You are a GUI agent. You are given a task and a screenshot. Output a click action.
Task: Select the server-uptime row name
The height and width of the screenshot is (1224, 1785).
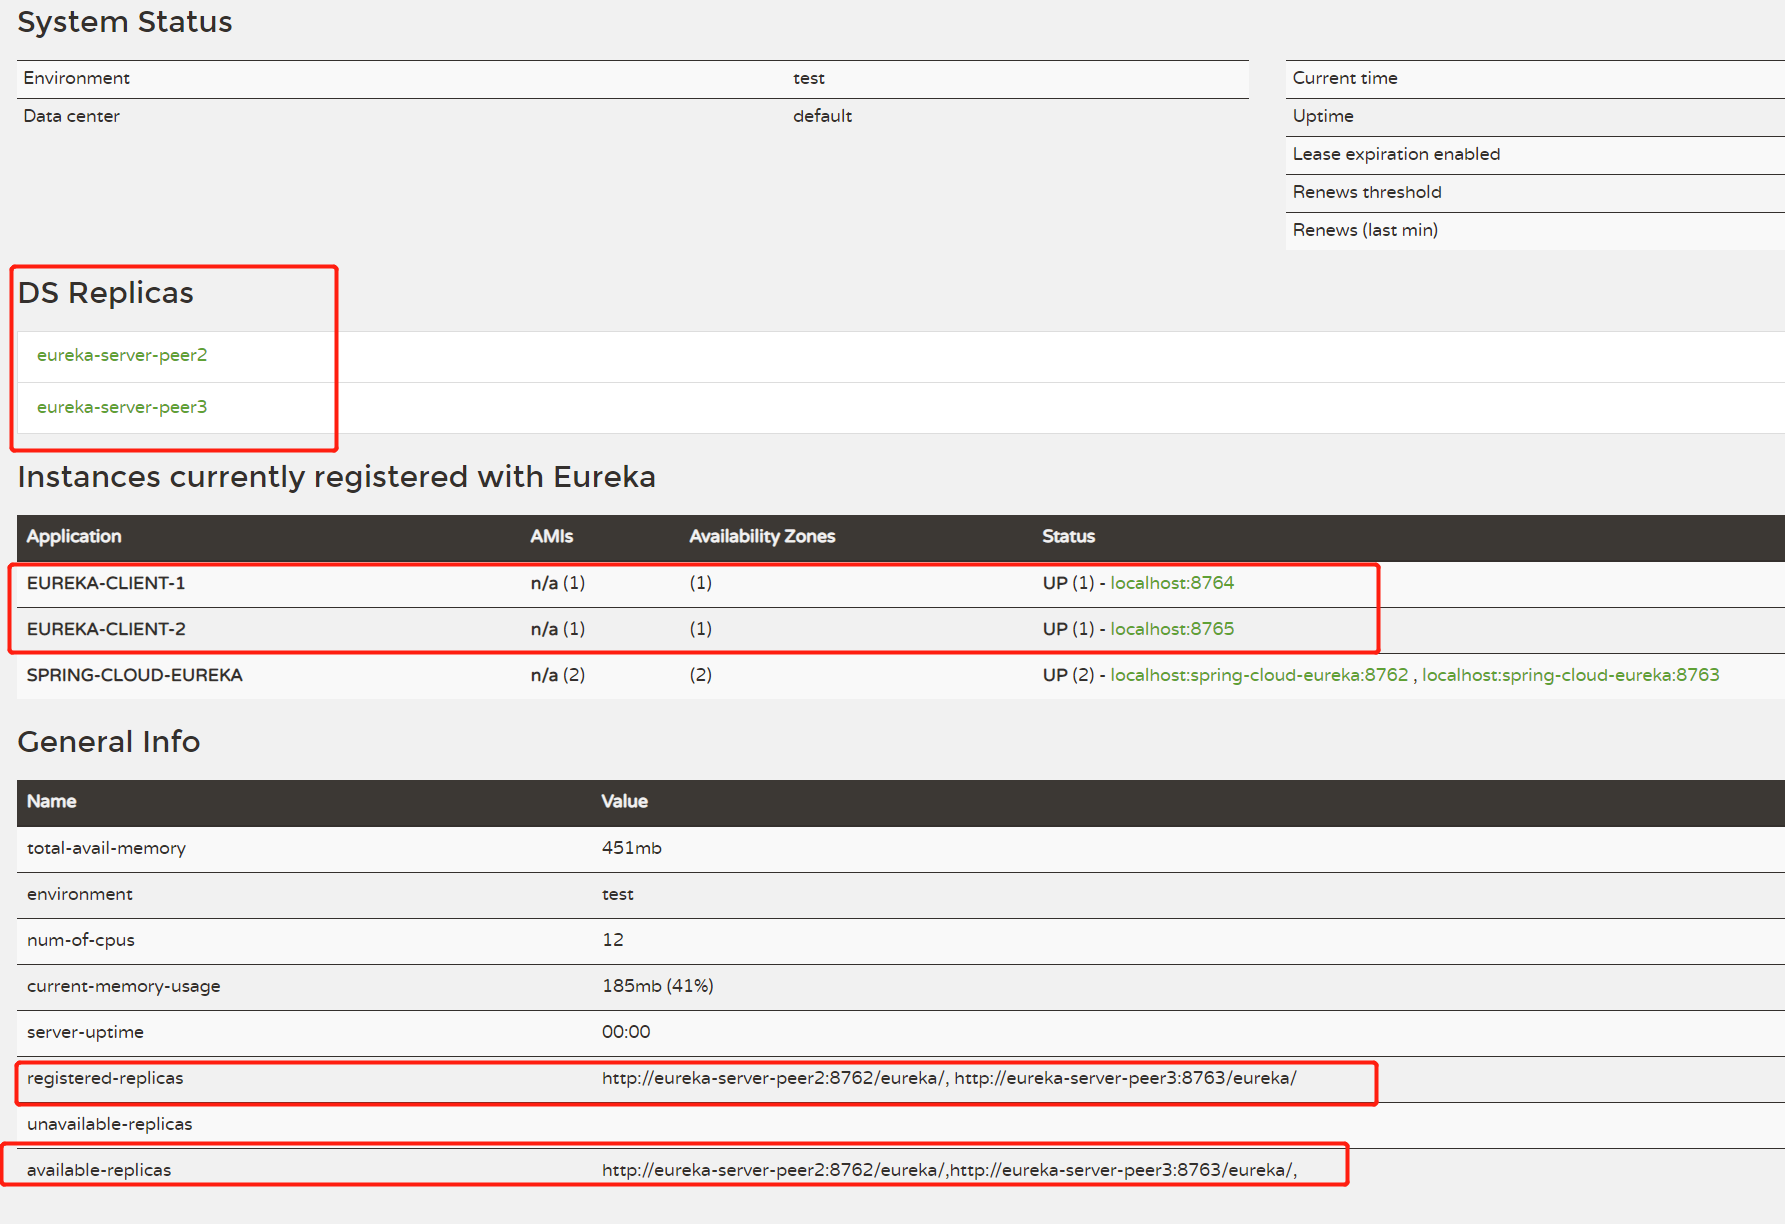pos(86,1032)
